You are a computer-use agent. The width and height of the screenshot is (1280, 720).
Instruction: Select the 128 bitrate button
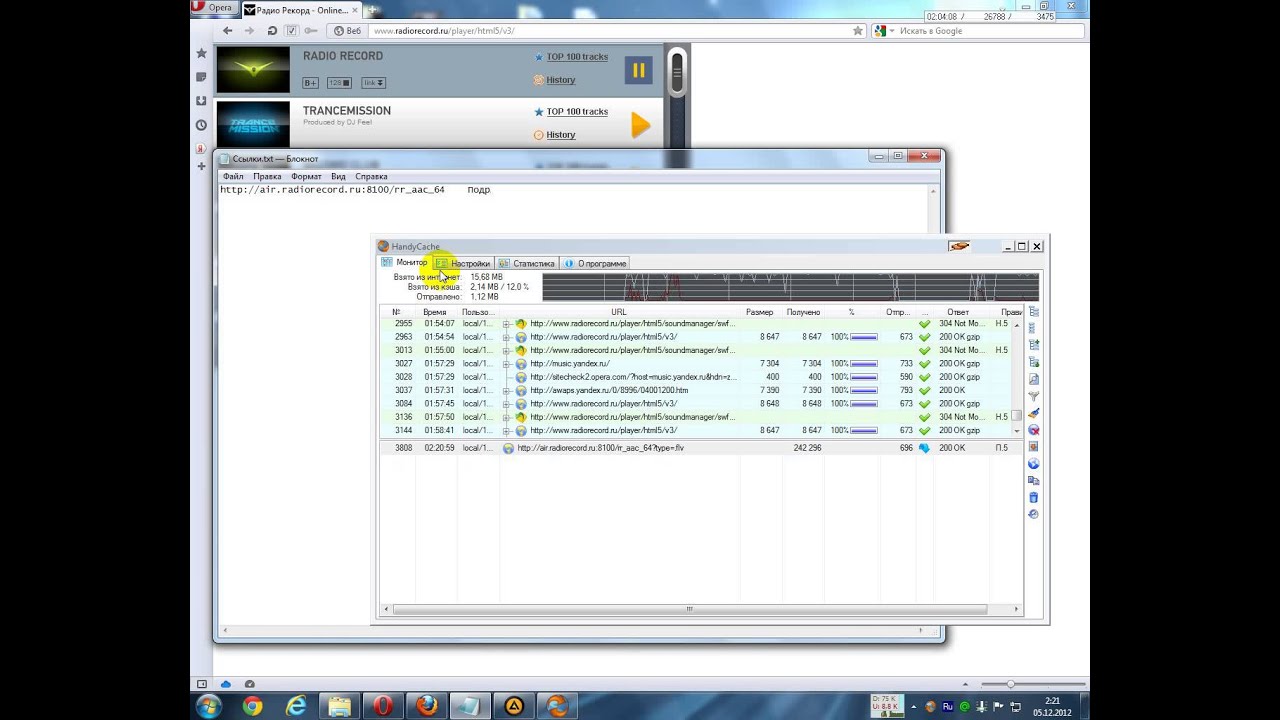[340, 83]
